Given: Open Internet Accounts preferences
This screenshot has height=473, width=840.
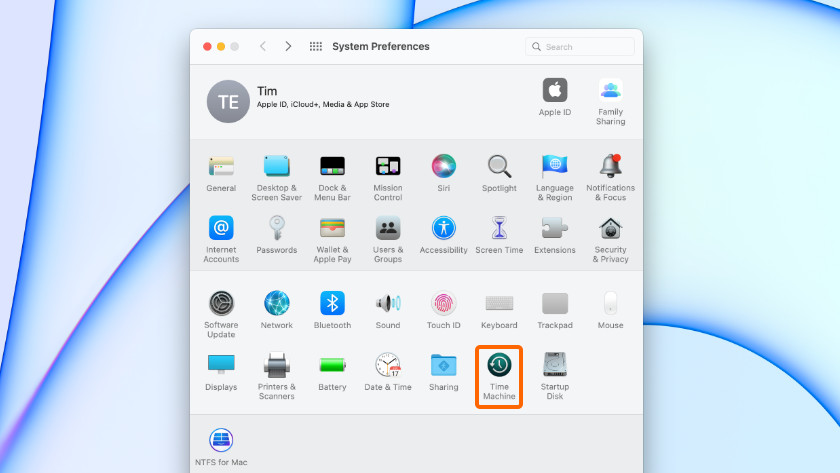Looking at the screenshot, I should tap(221, 239).
